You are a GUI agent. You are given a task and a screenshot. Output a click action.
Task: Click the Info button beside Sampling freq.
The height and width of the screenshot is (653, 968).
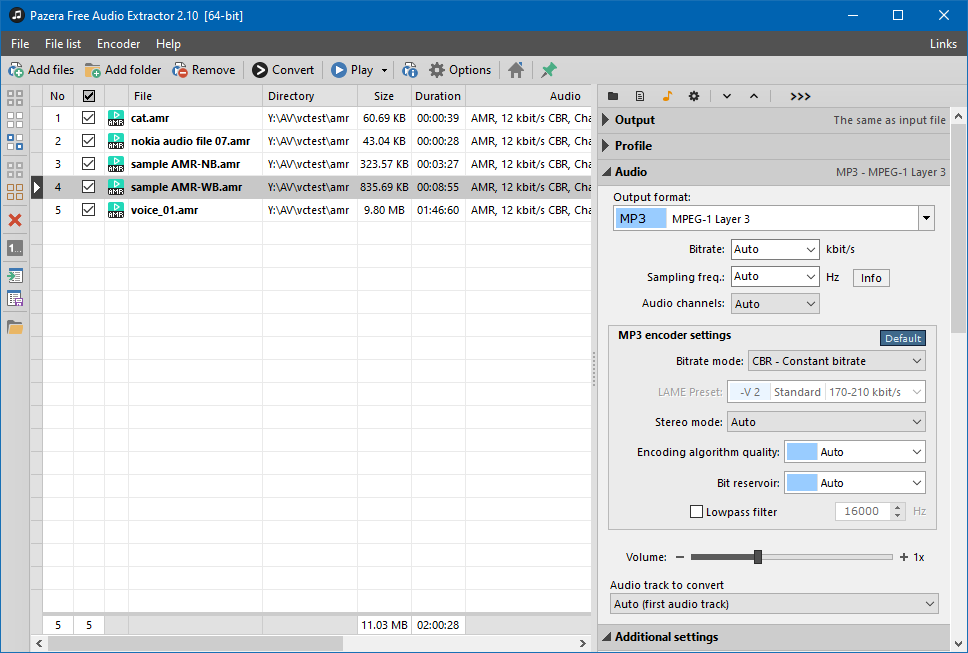click(x=871, y=278)
